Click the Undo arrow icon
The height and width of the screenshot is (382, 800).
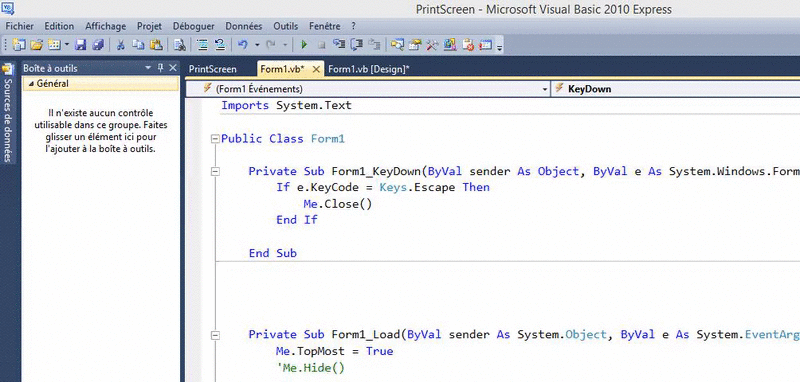point(243,45)
